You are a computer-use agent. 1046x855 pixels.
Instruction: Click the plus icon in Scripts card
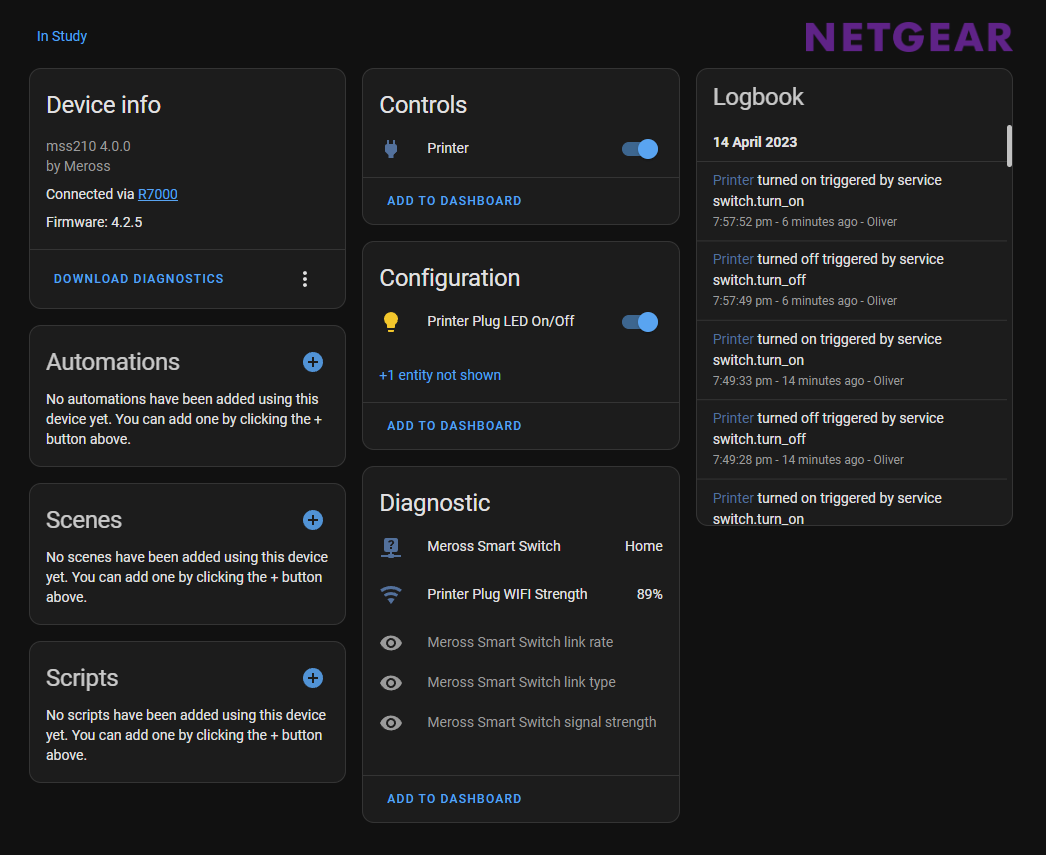pyautogui.click(x=313, y=678)
